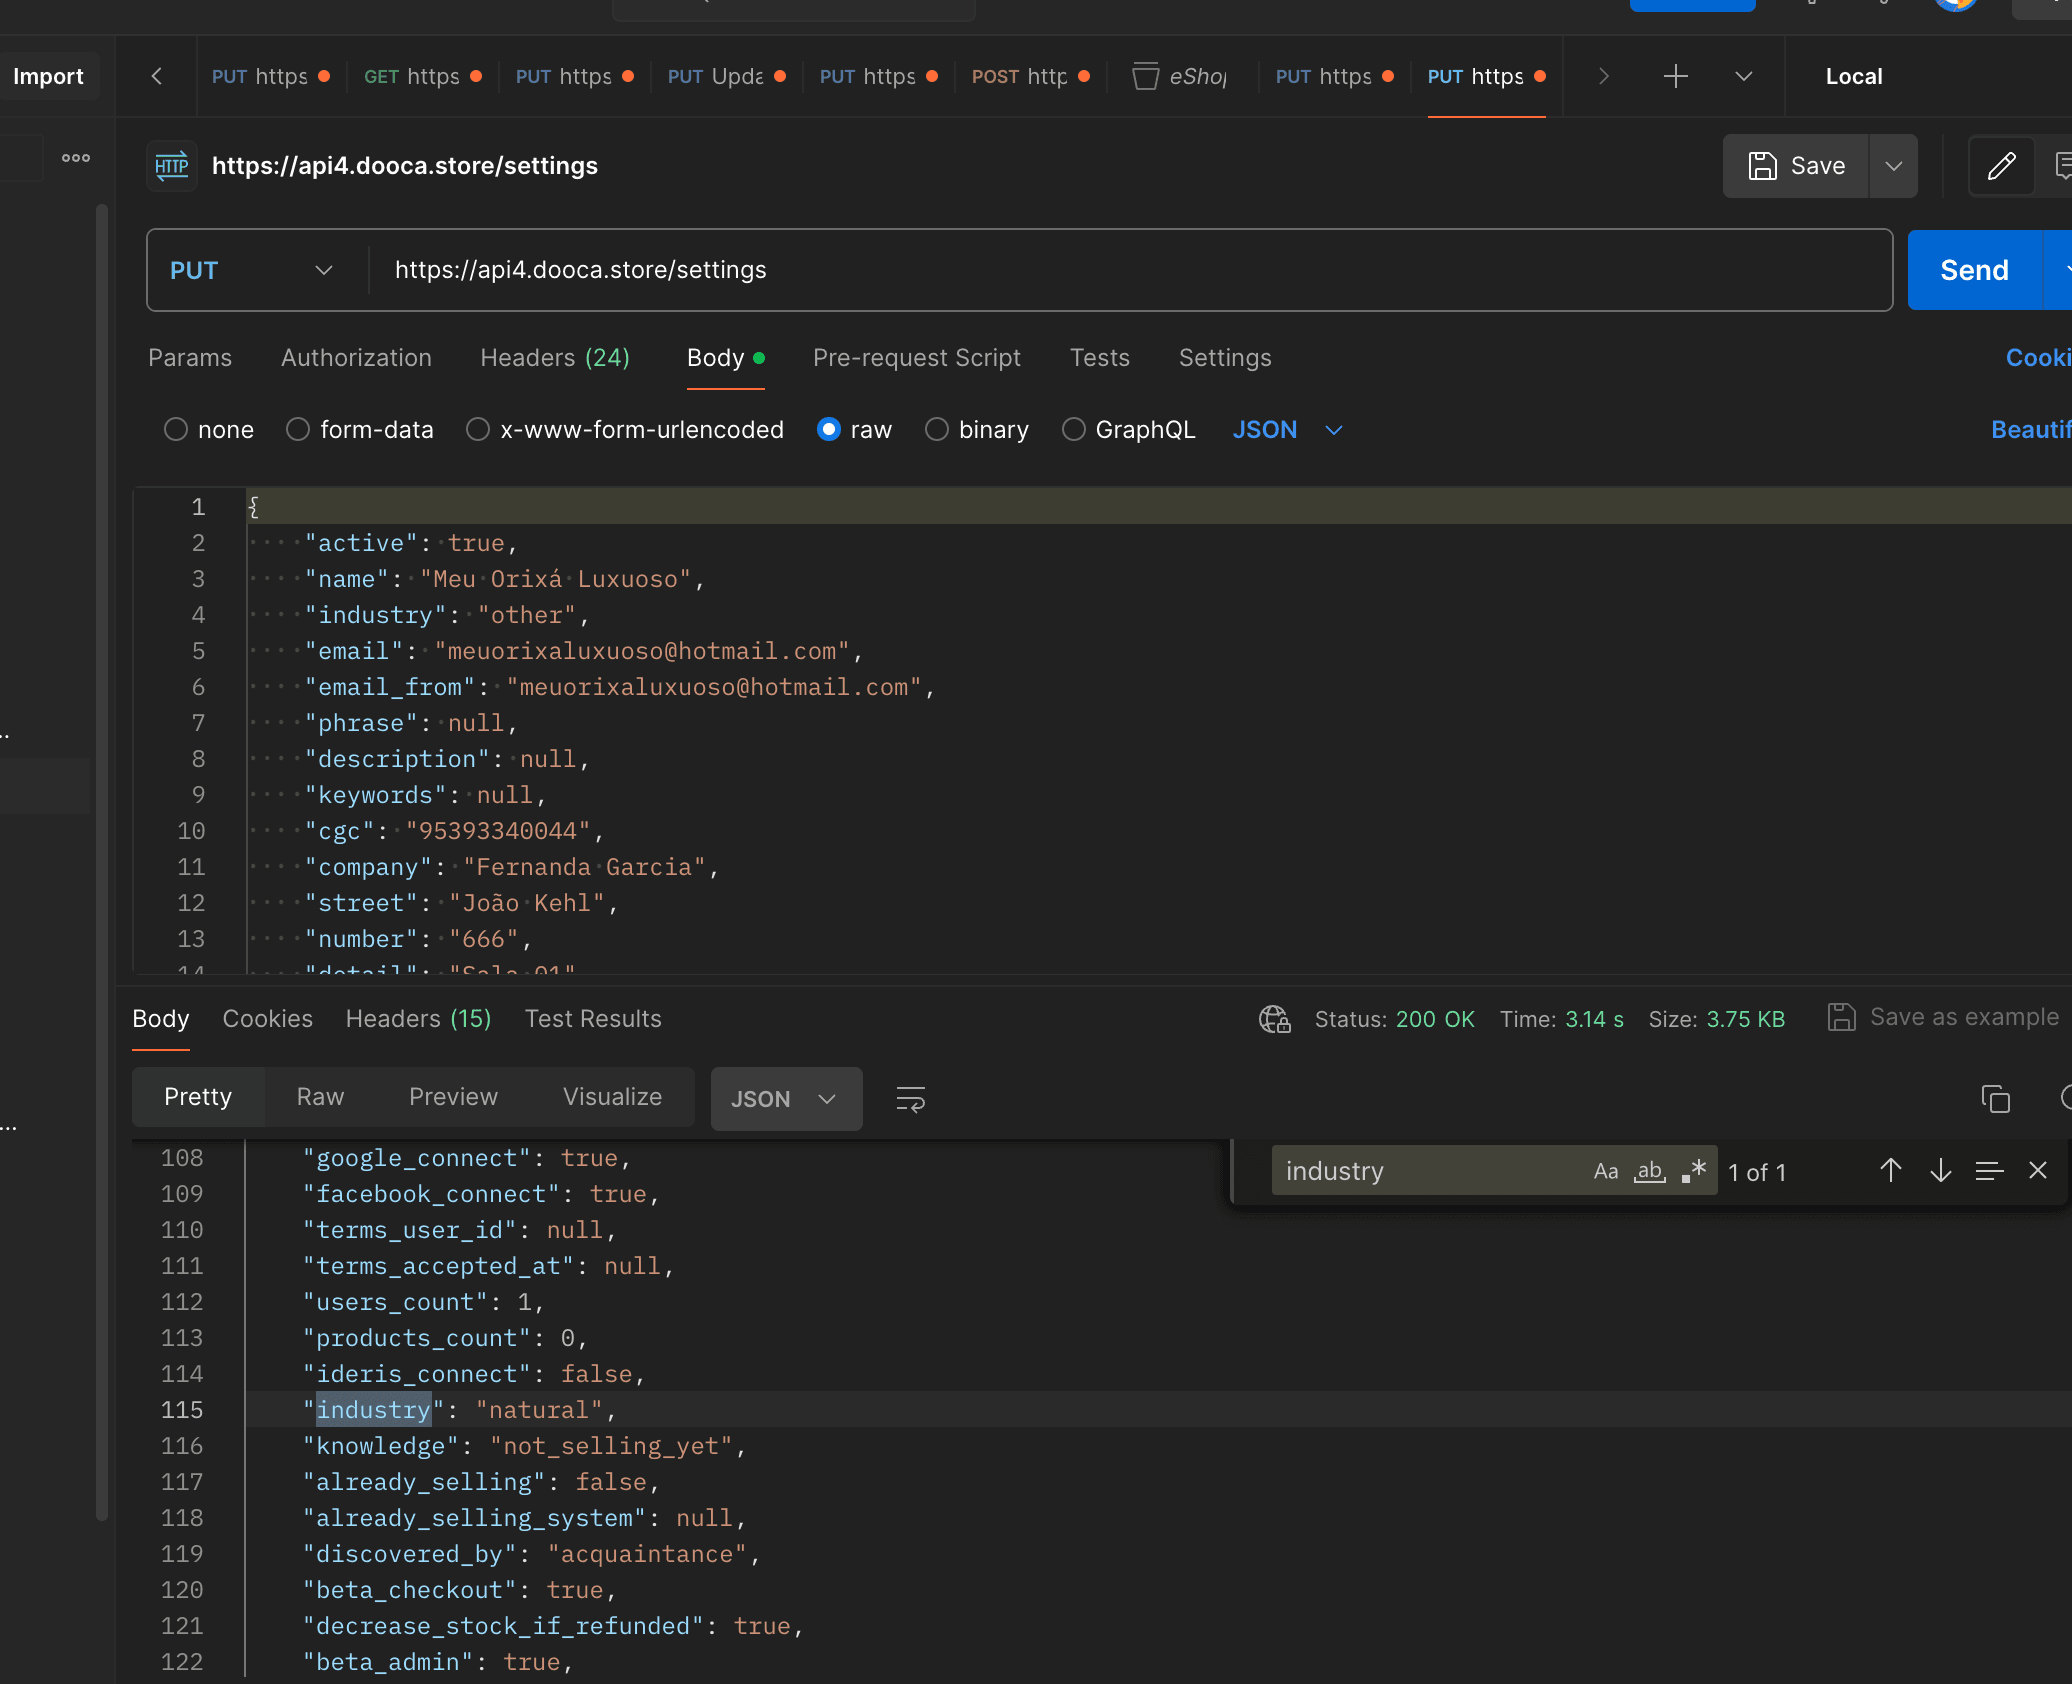Click Save as example icon
Image resolution: width=2072 pixels, height=1684 pixels.
coord(1841,1018)
